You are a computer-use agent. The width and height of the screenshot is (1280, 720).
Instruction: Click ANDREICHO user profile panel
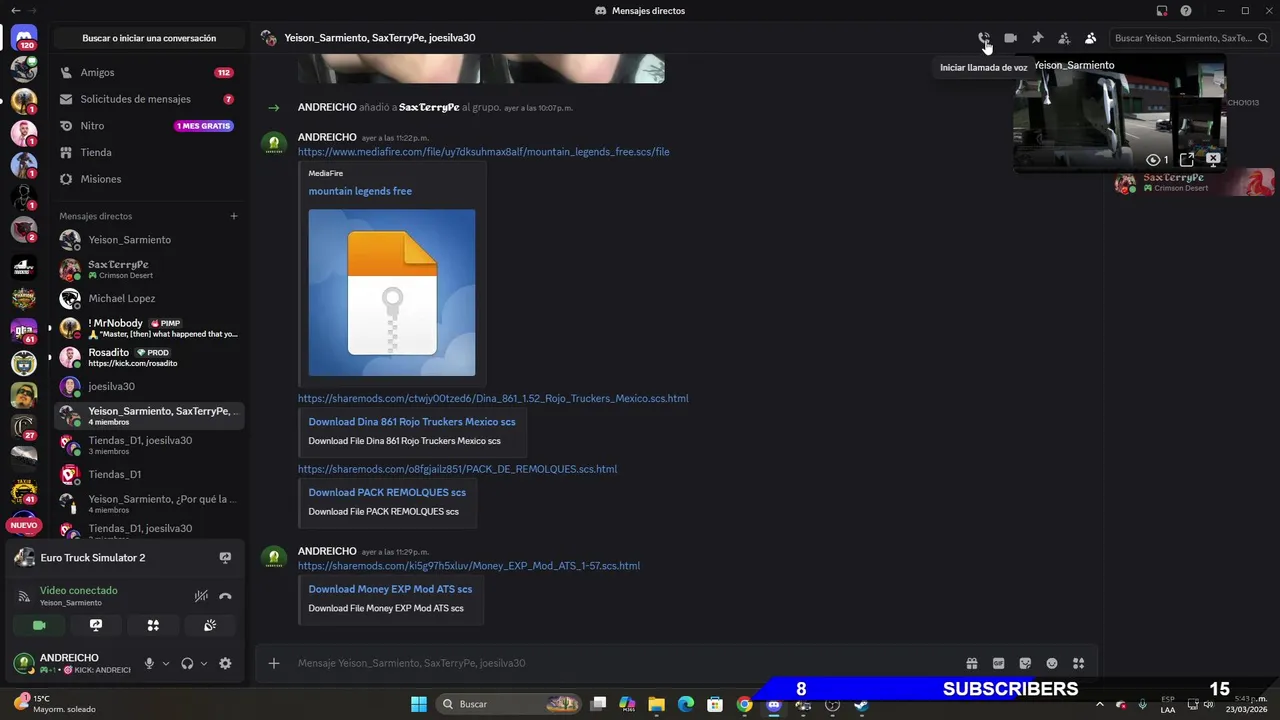click(x=72, y=663)
